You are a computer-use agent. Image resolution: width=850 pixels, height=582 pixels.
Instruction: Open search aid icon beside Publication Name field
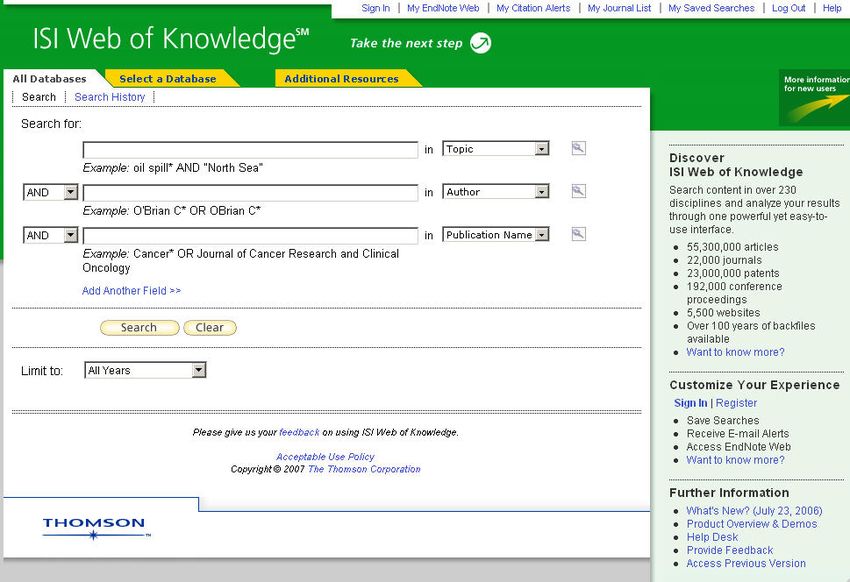(578, 234)
